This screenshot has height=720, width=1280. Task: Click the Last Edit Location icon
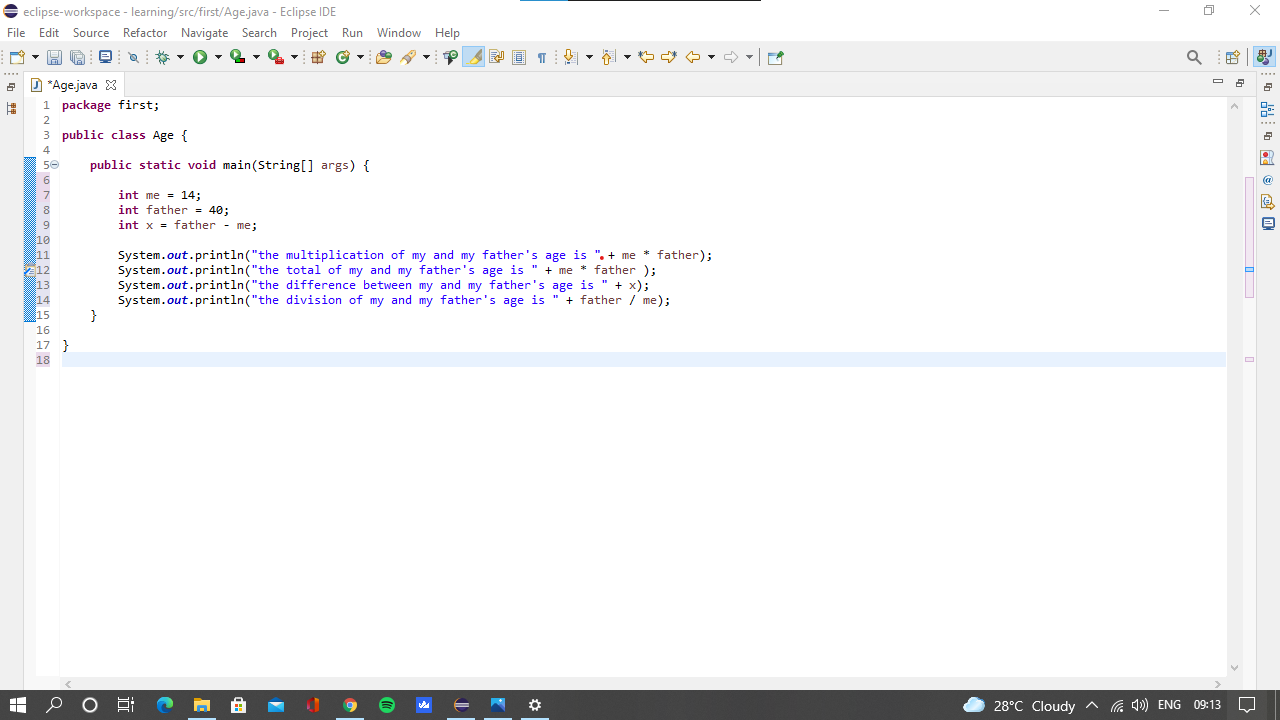(x=646, y=57)
